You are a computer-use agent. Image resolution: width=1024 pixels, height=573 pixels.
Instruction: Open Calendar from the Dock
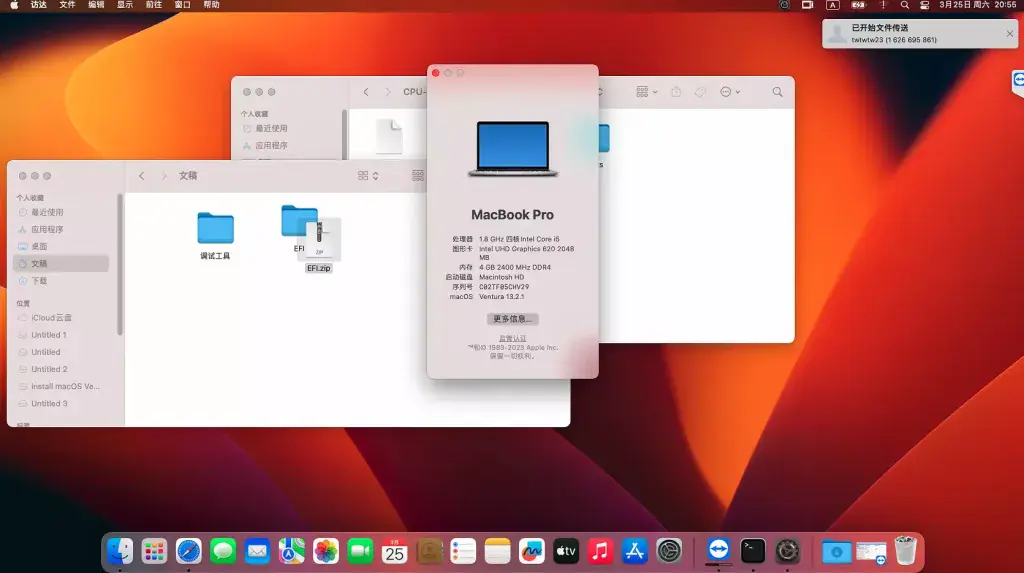point(394,551)
